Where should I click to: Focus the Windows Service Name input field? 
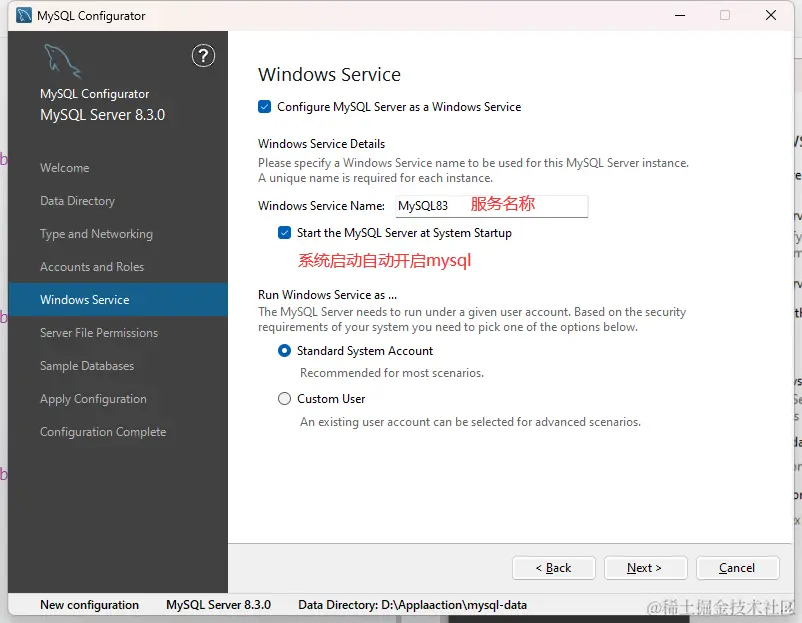(x=492, y=206)
